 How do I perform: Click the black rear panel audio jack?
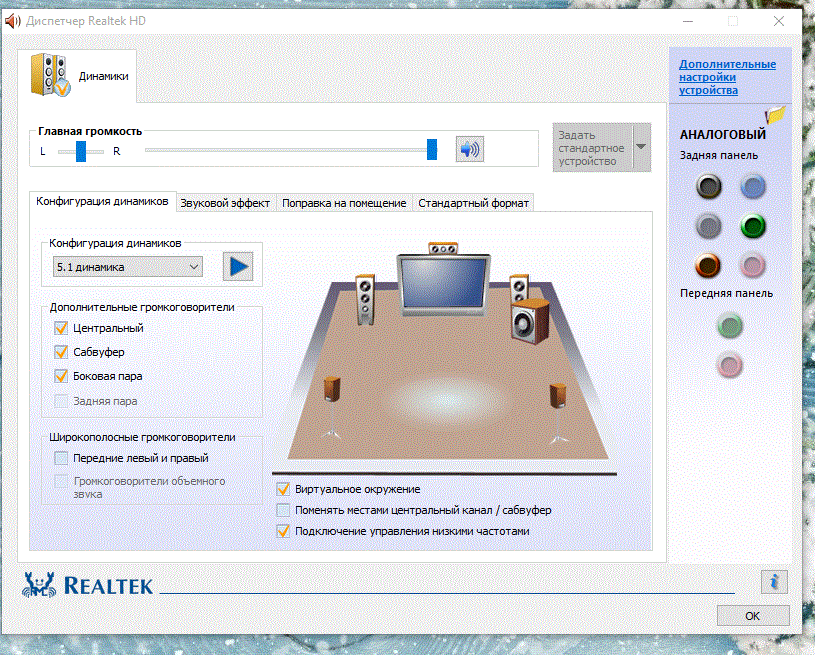coord(708,186)
